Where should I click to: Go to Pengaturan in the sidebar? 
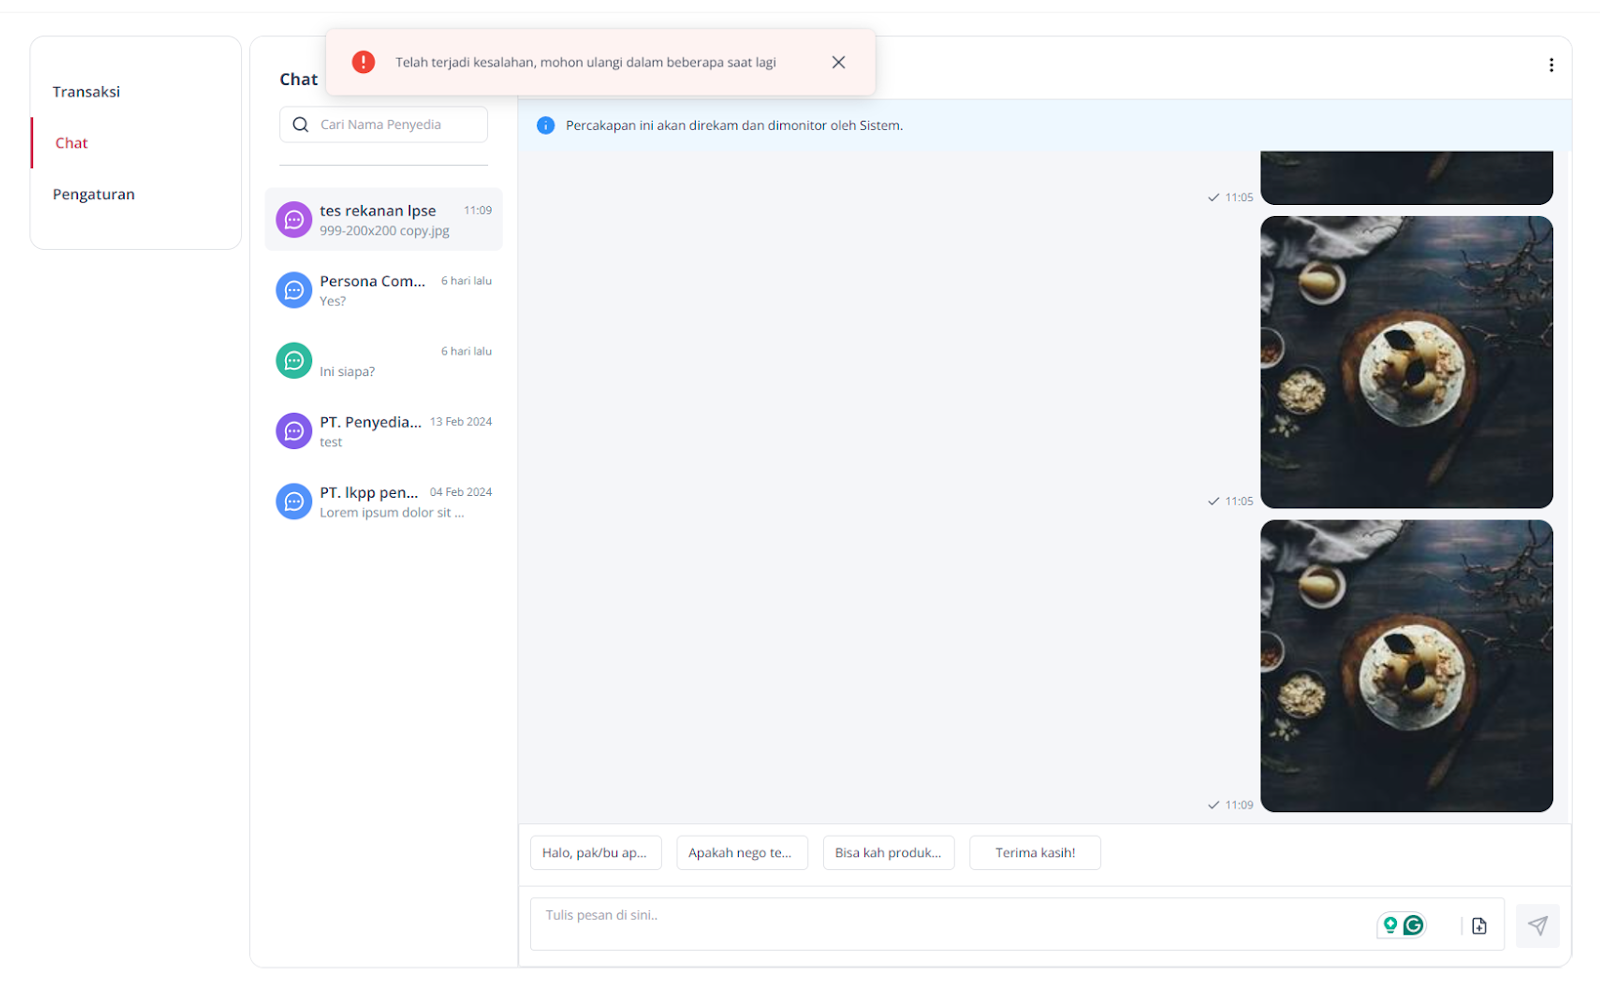(x=93, y=194)
